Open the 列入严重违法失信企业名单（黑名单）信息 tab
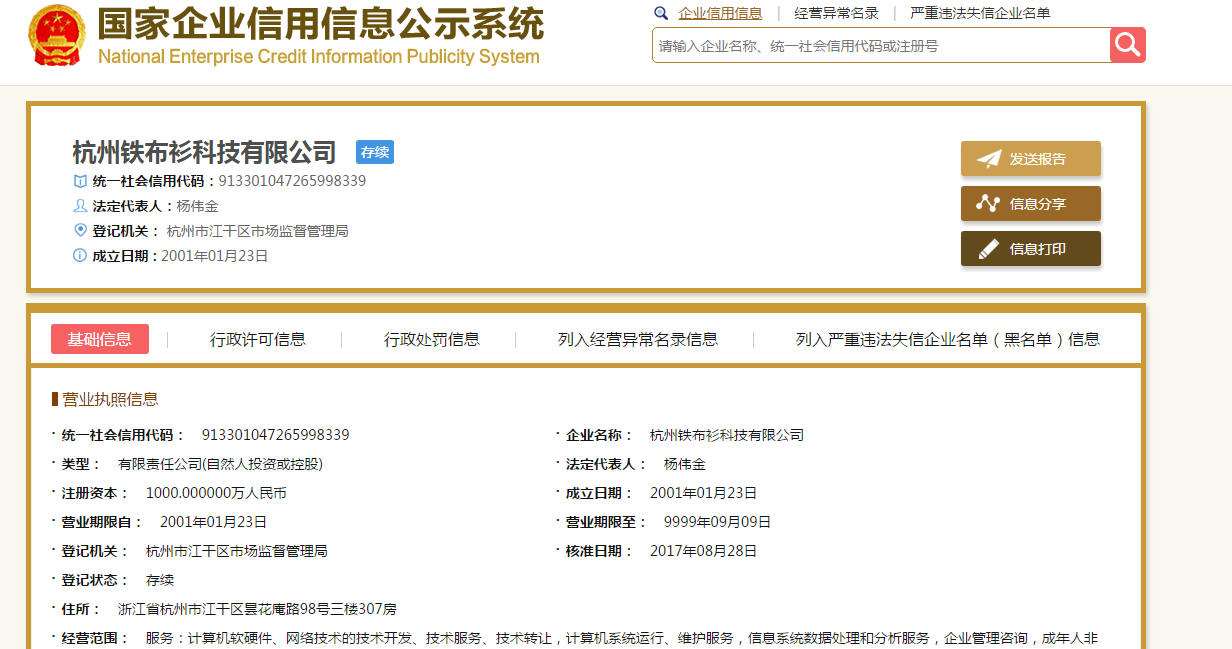1232x649 pixels. coord(948,339)
